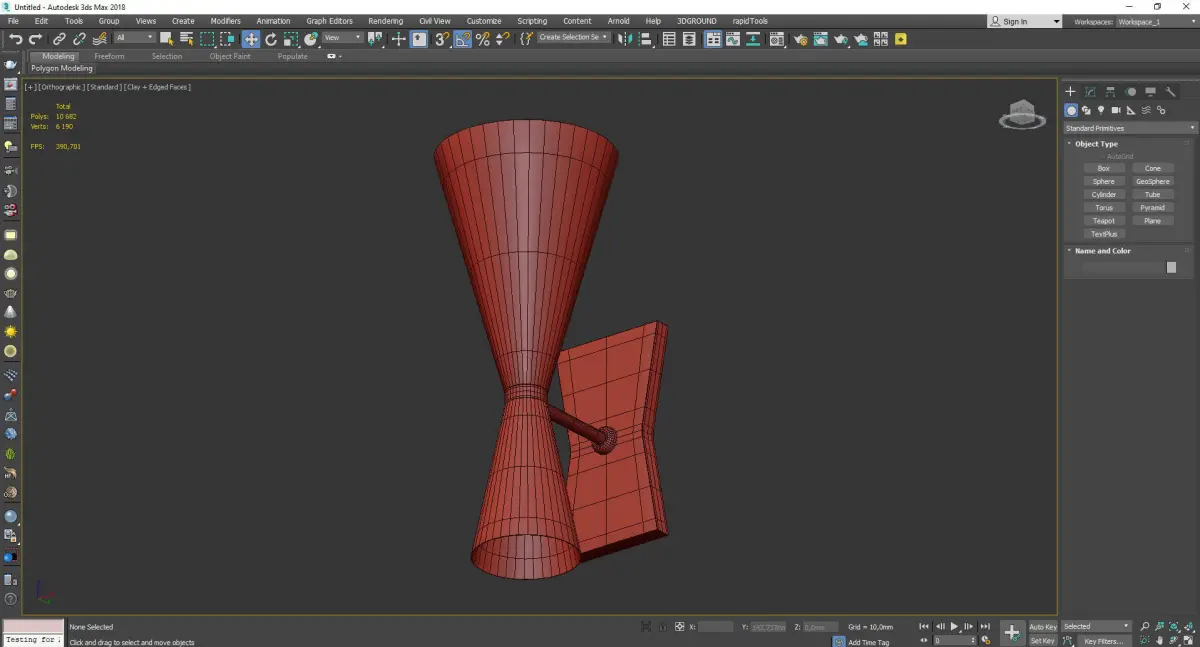Click the GeoSphere primitive button
This screenshot has width=1200, height=647.
(x=1152, y=182)
